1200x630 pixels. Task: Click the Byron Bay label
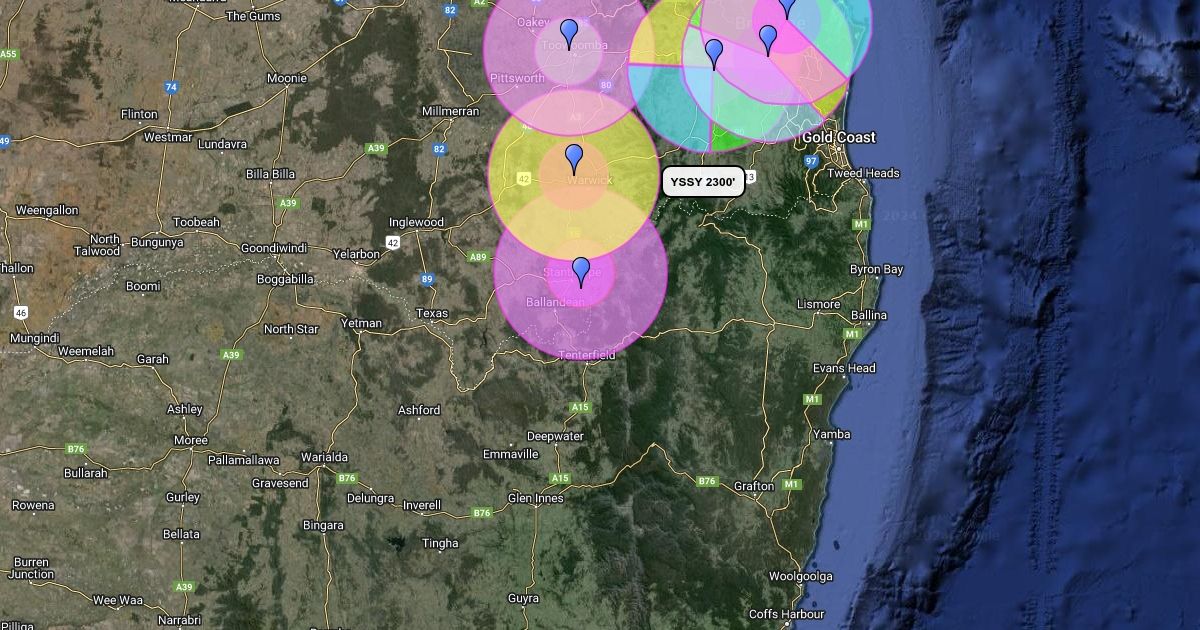pyautogui.click(x=876, y=269)
